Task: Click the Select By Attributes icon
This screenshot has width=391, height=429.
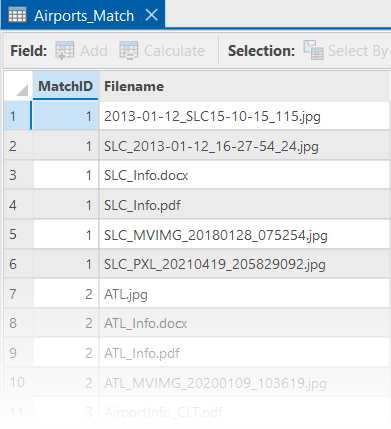Action: (x=313, y=50)
